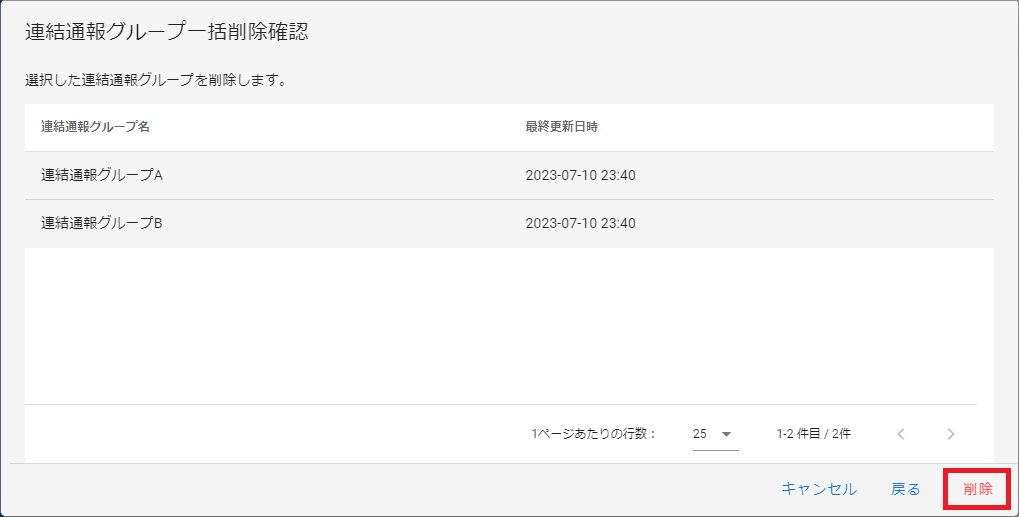Click the 選択した連結通報グループを削除します message

157,79
